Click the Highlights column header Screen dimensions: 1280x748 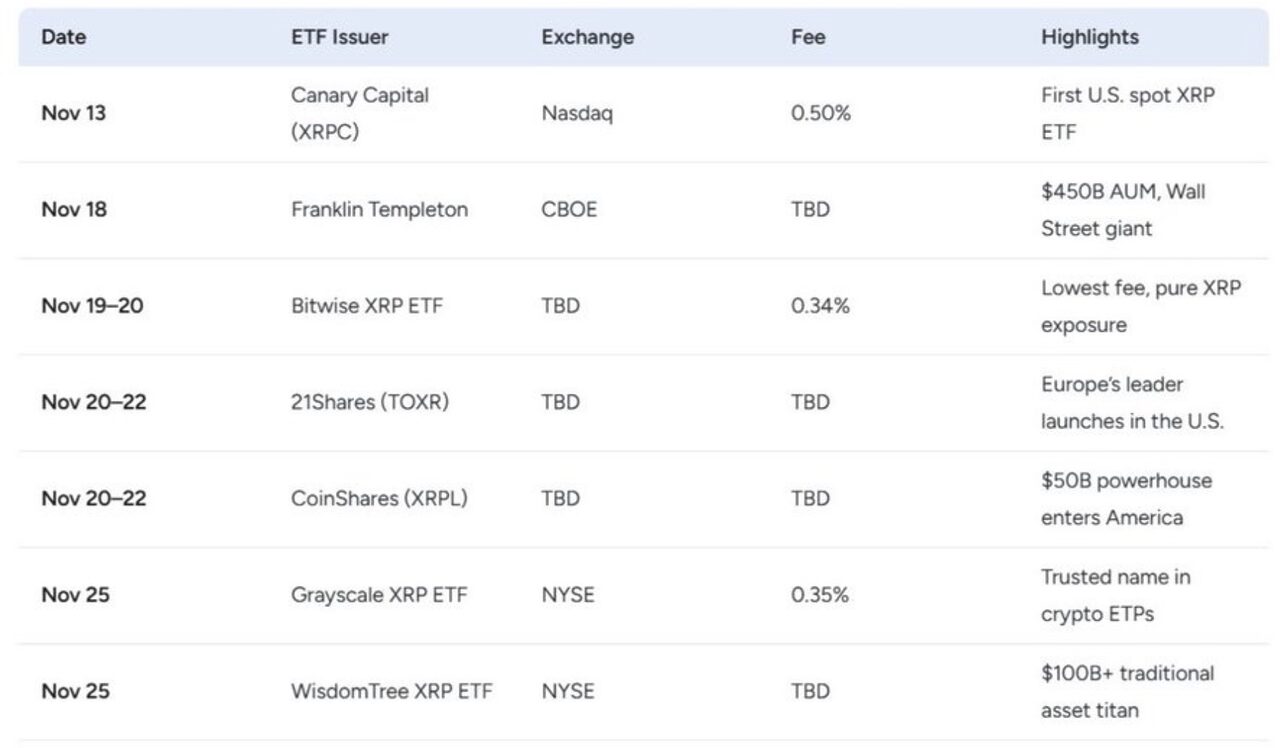1089,37
